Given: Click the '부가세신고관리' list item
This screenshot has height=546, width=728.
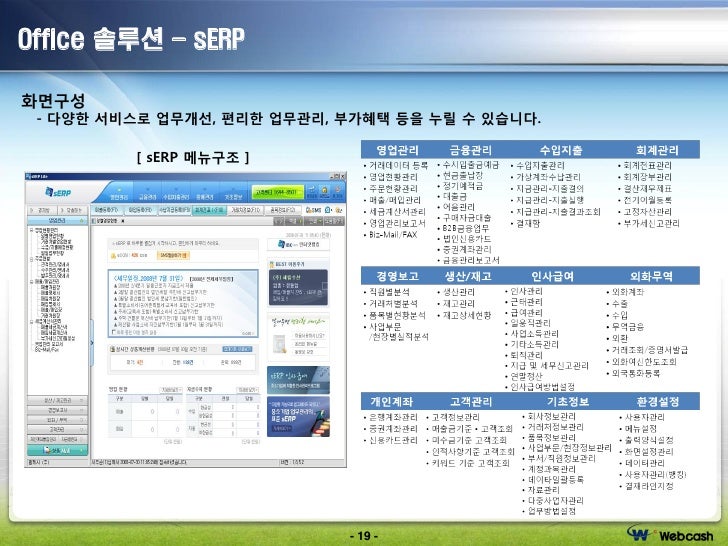Looking at the screenshot, I should (x=651, y=223).
